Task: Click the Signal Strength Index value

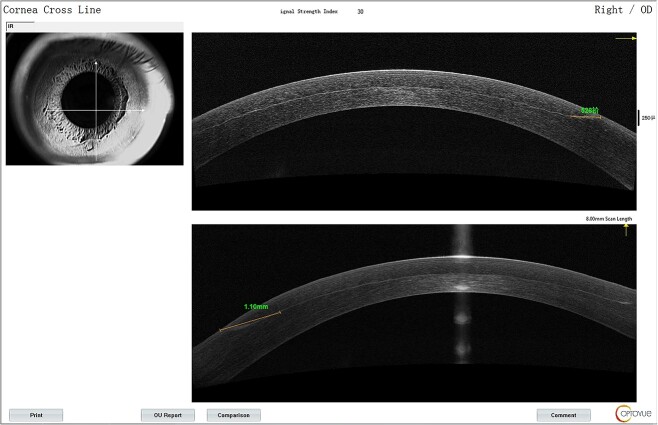Action: click(x=360, y=12)
